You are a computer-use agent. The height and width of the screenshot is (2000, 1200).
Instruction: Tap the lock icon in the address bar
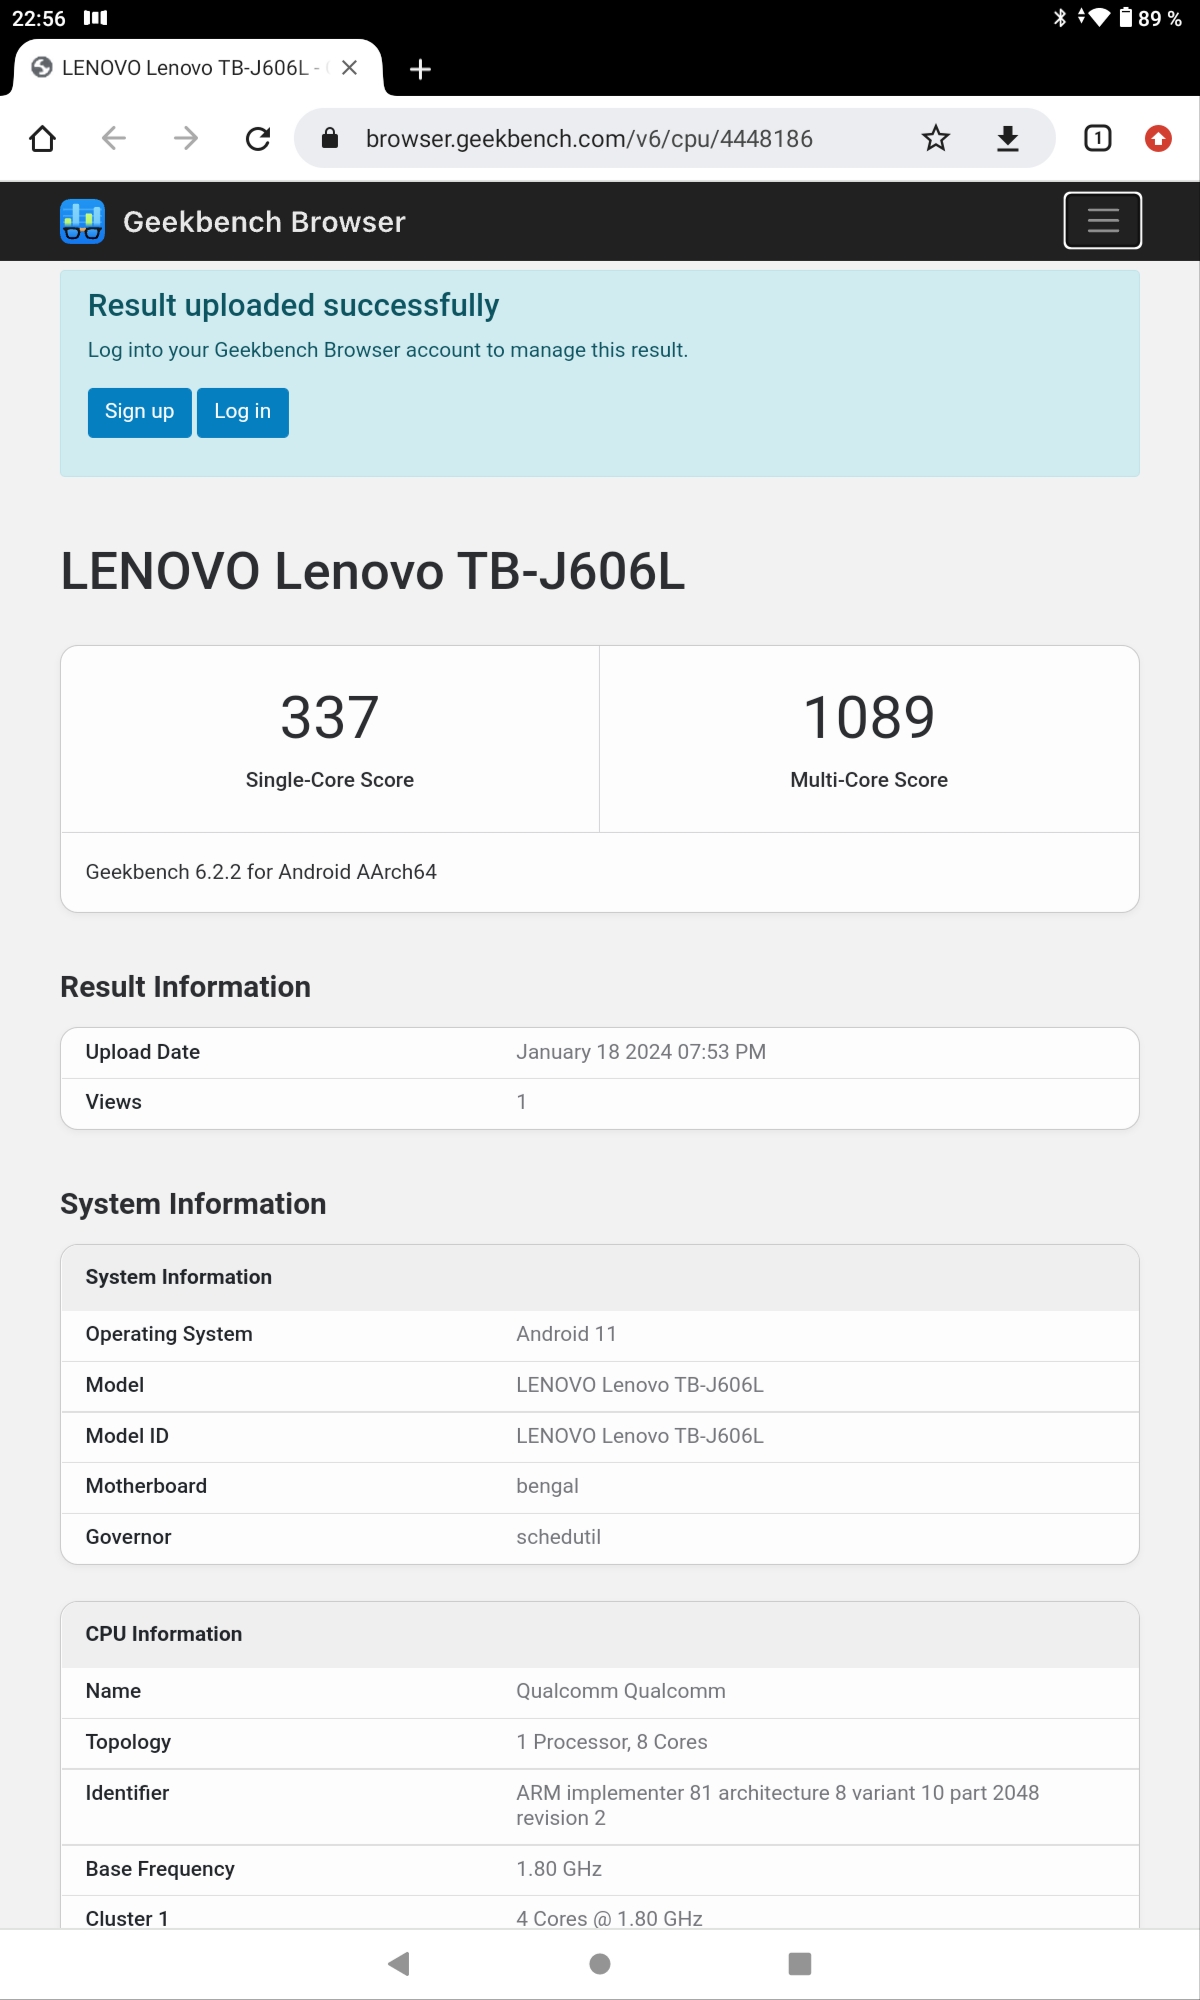point(330,138)
